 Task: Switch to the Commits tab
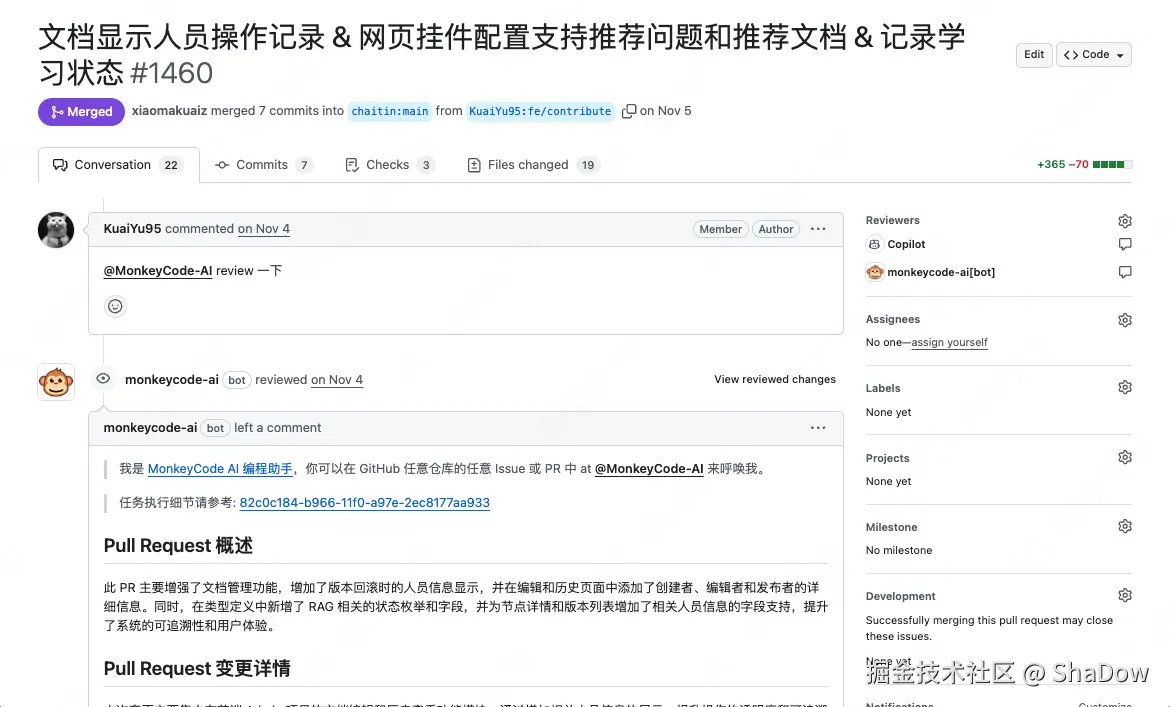tap(263, 165)
